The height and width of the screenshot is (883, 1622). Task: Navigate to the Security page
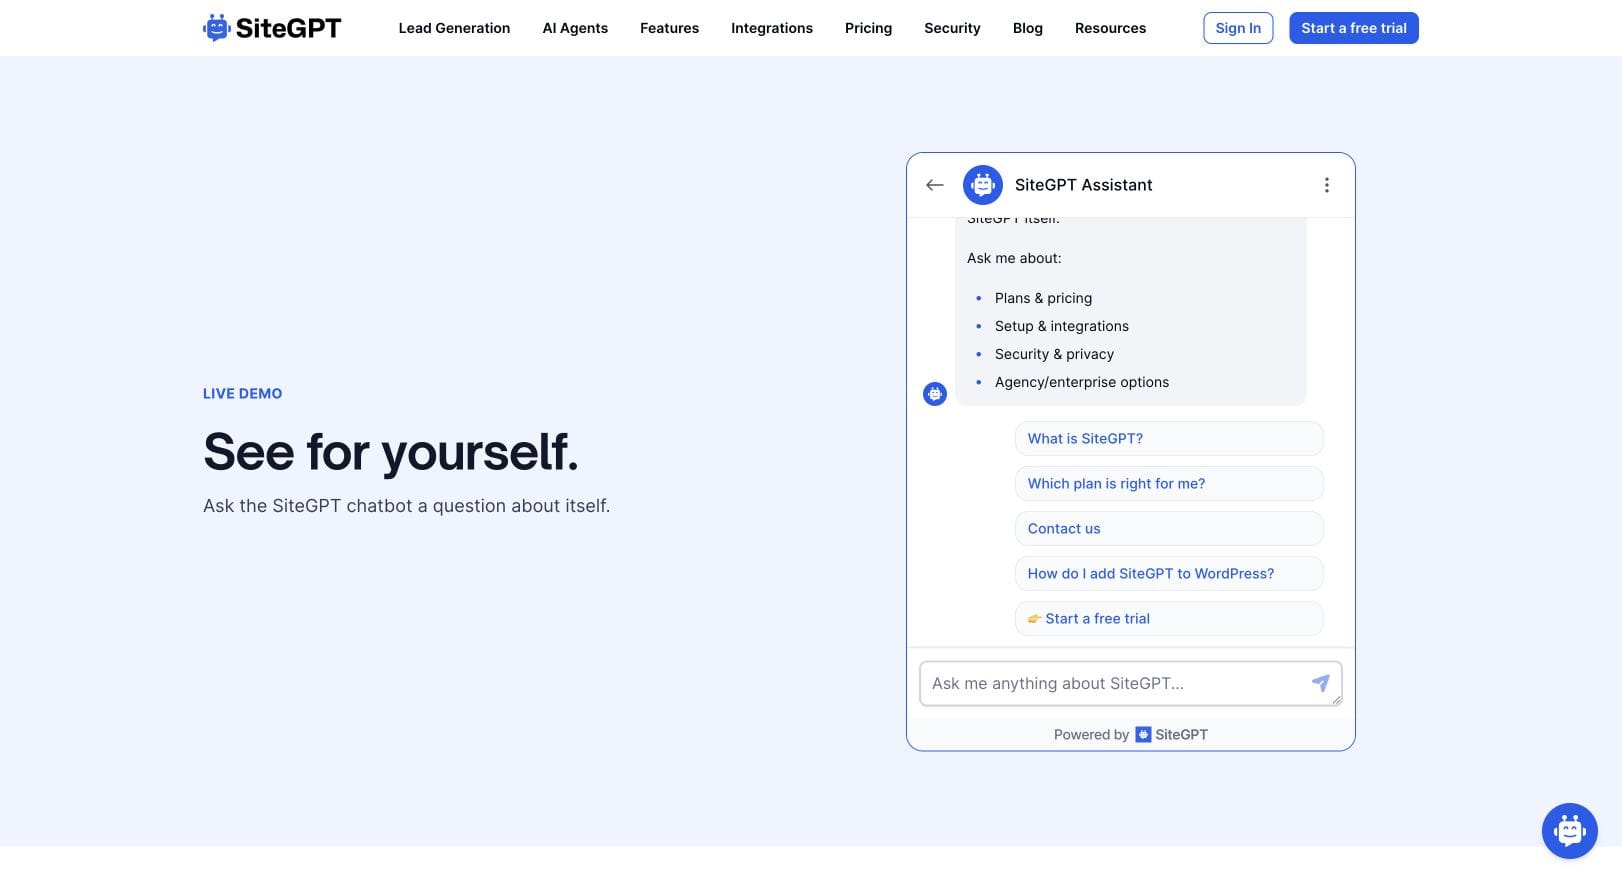pos(952,28)
